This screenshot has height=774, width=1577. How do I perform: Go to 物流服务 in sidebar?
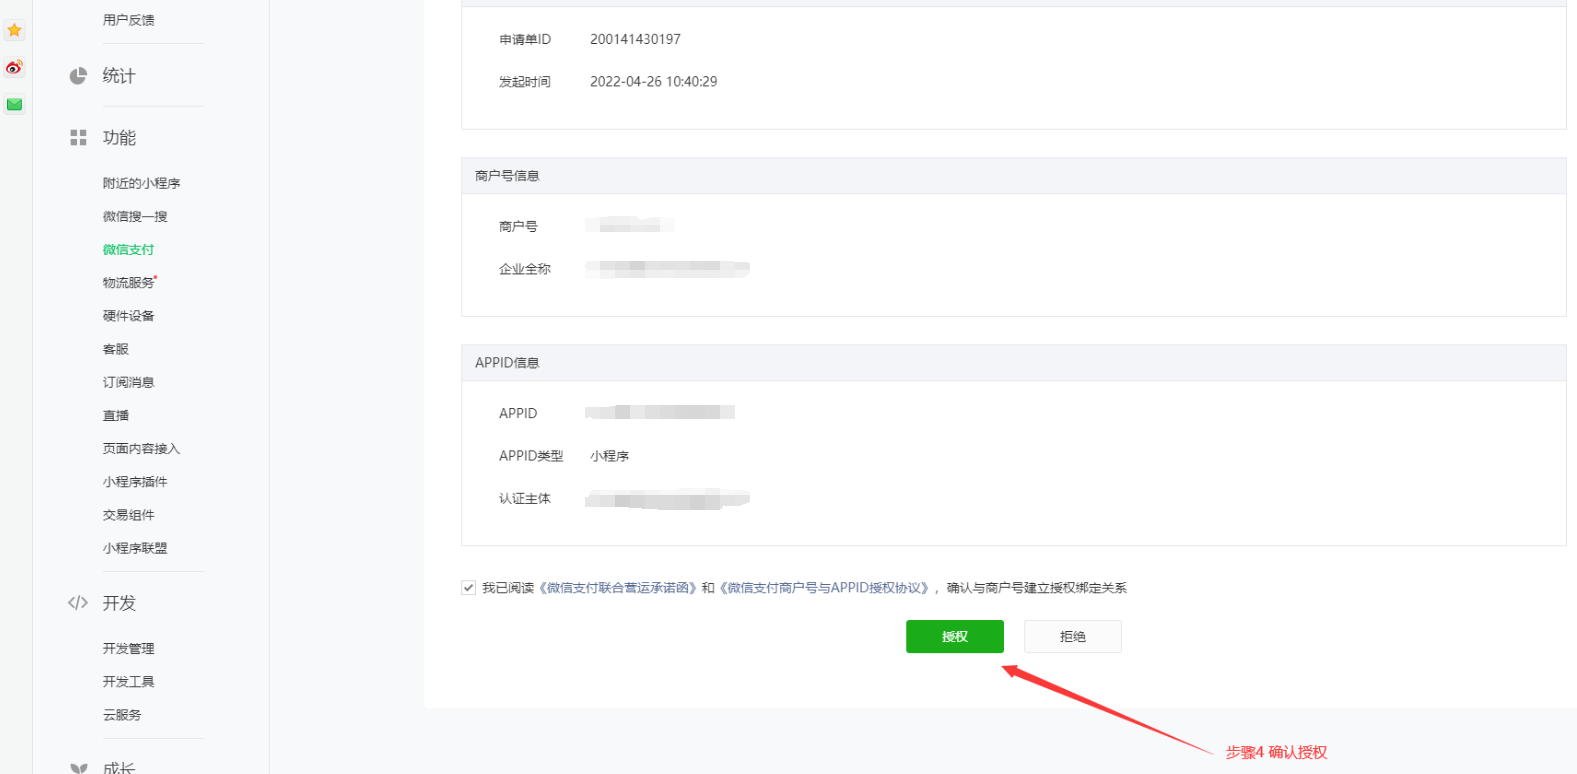(128, 283)
